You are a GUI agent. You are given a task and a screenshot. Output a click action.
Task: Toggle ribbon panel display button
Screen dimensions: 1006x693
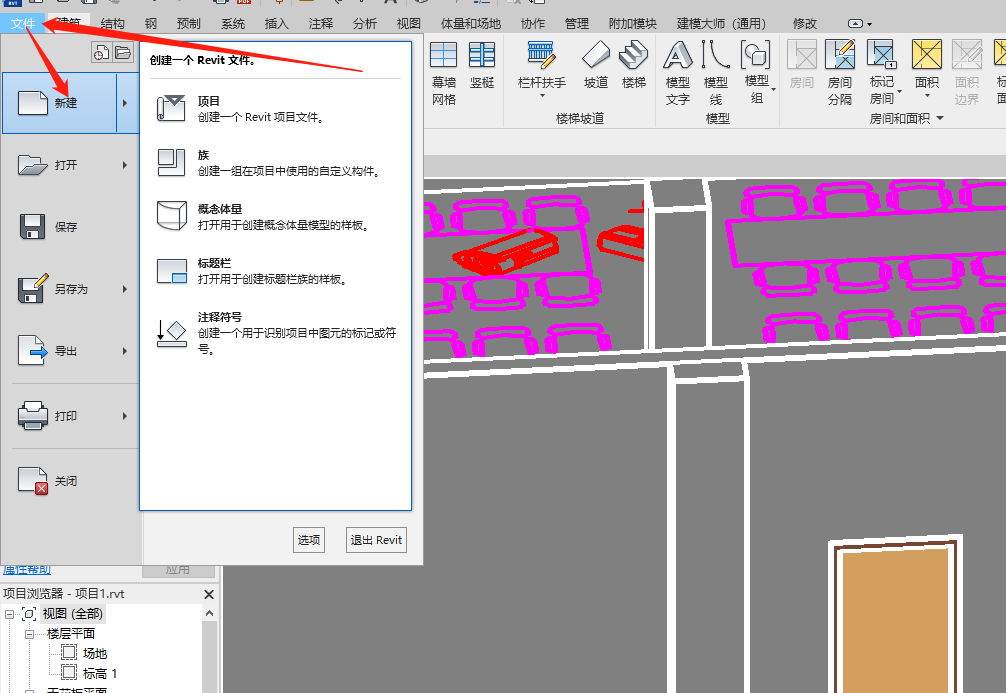coord(855,24)
